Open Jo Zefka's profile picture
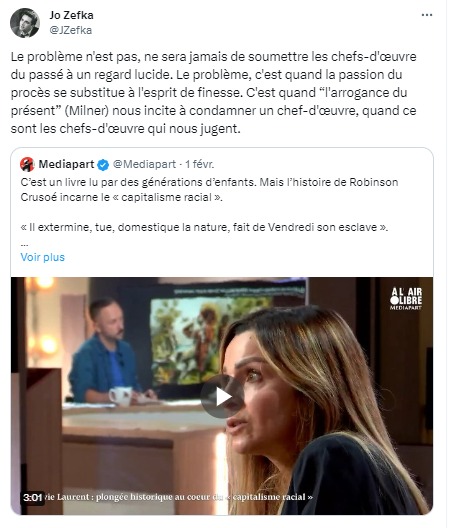456x528 pixels. (x=25, y=23)
